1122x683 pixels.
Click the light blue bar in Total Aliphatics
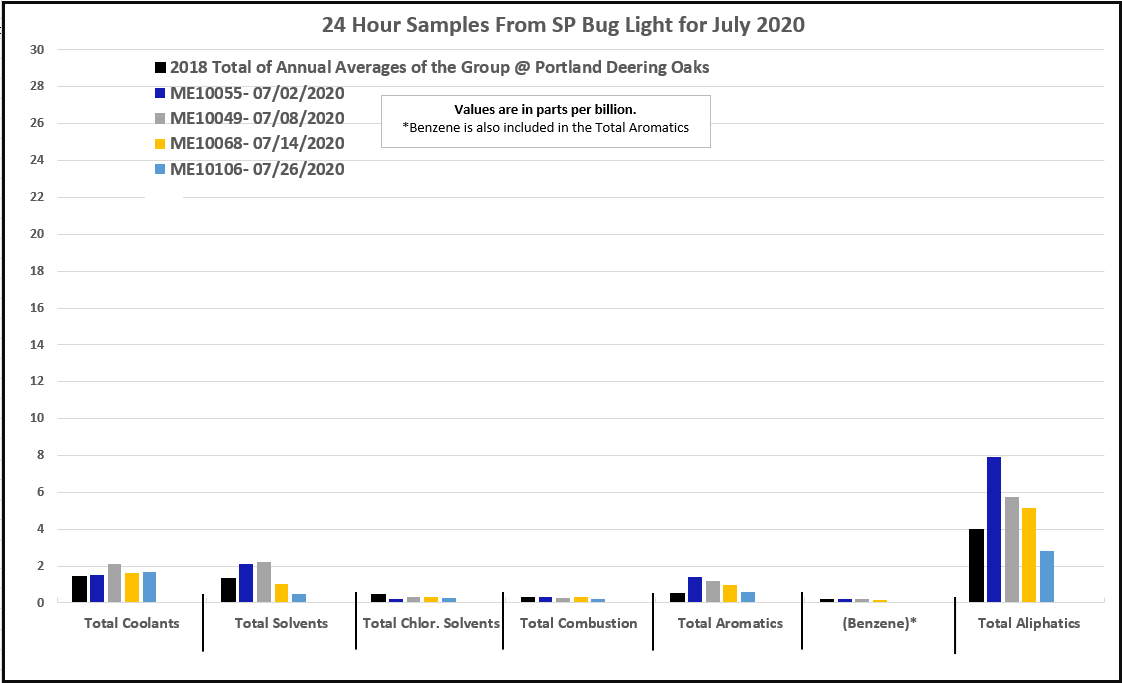pos(1047,576)
